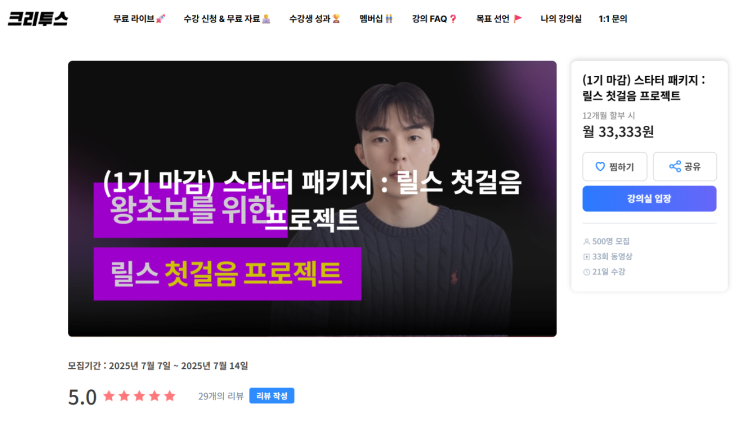Image resolution: width=743 pixels, height=435 pixels.
Task: Click the 찜하기 button
Action: pos(615,166)
